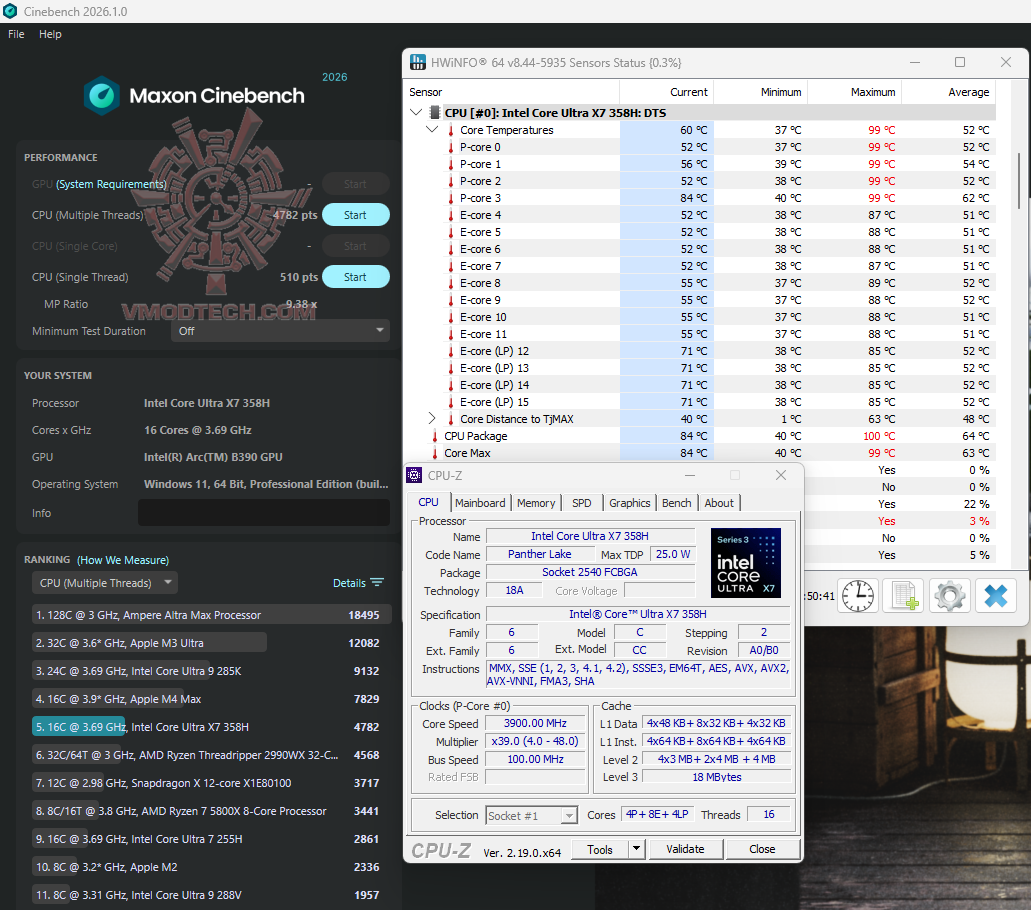Select the Intel Core Ultra 7 255H ranking row
Screen dimensions: 1031x910
coord(211,839)
